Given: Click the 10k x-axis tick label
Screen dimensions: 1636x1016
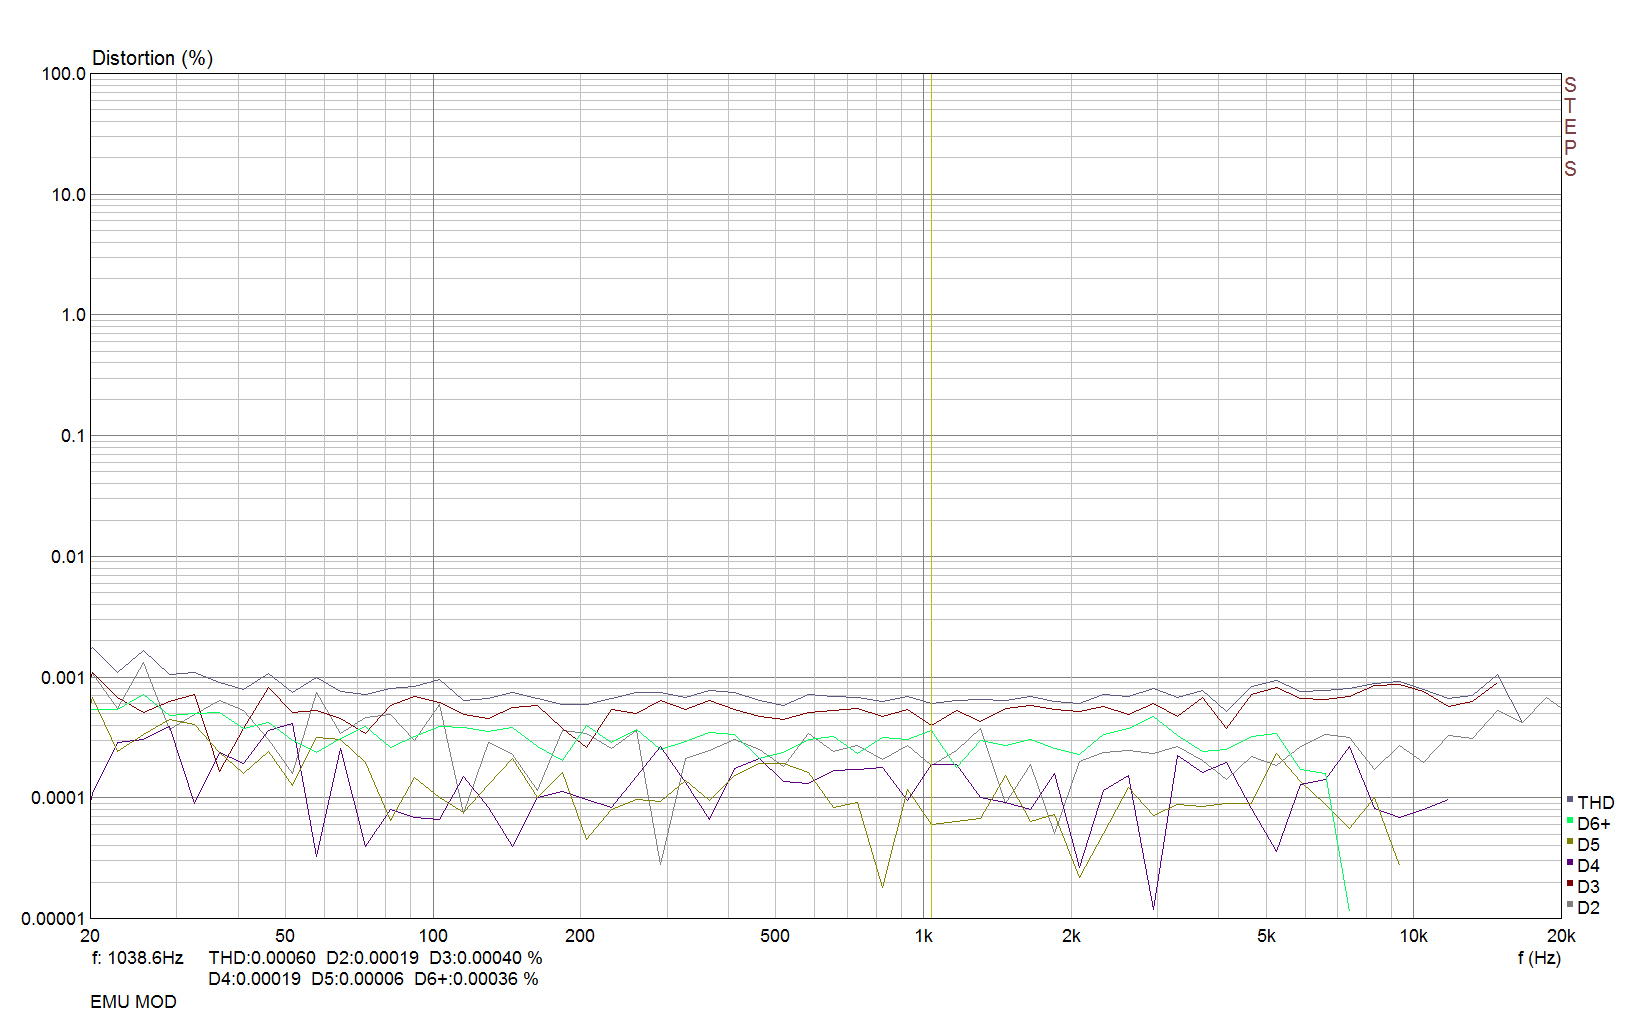Looking at the screenshot, I should pos(1413,936).
